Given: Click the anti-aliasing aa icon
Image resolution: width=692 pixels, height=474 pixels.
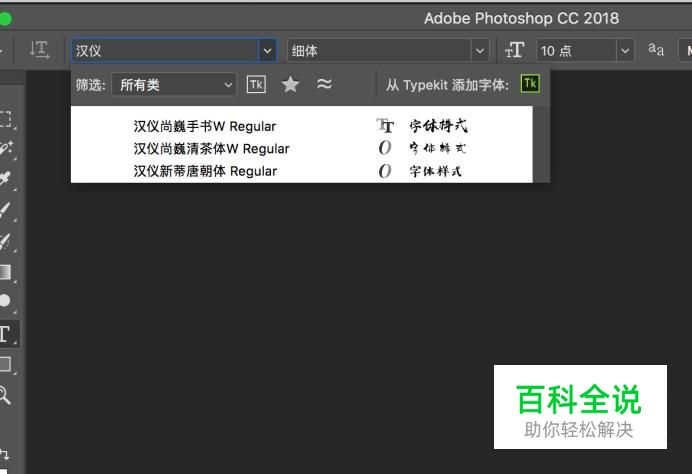Looking at the screenshot, I should coord(656,49).
